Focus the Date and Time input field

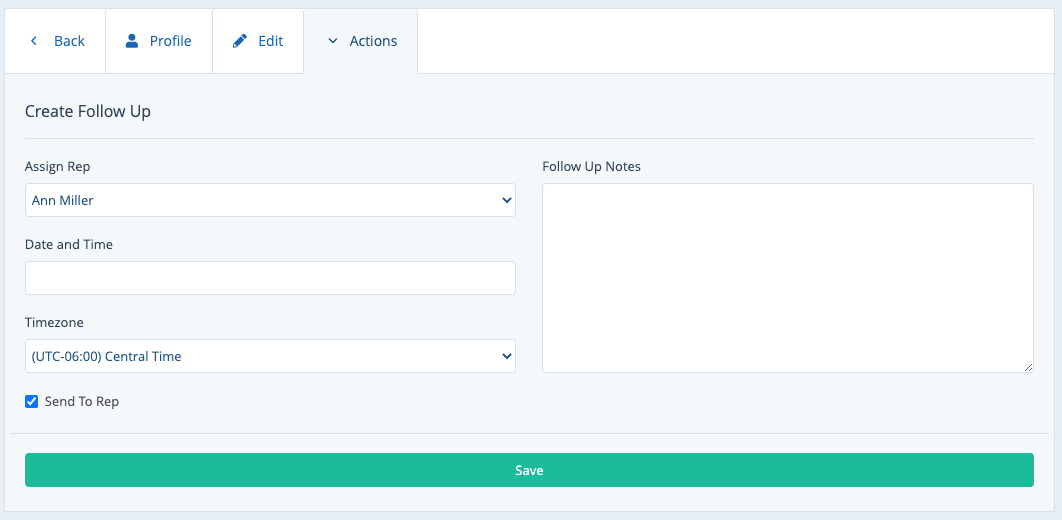270,278
